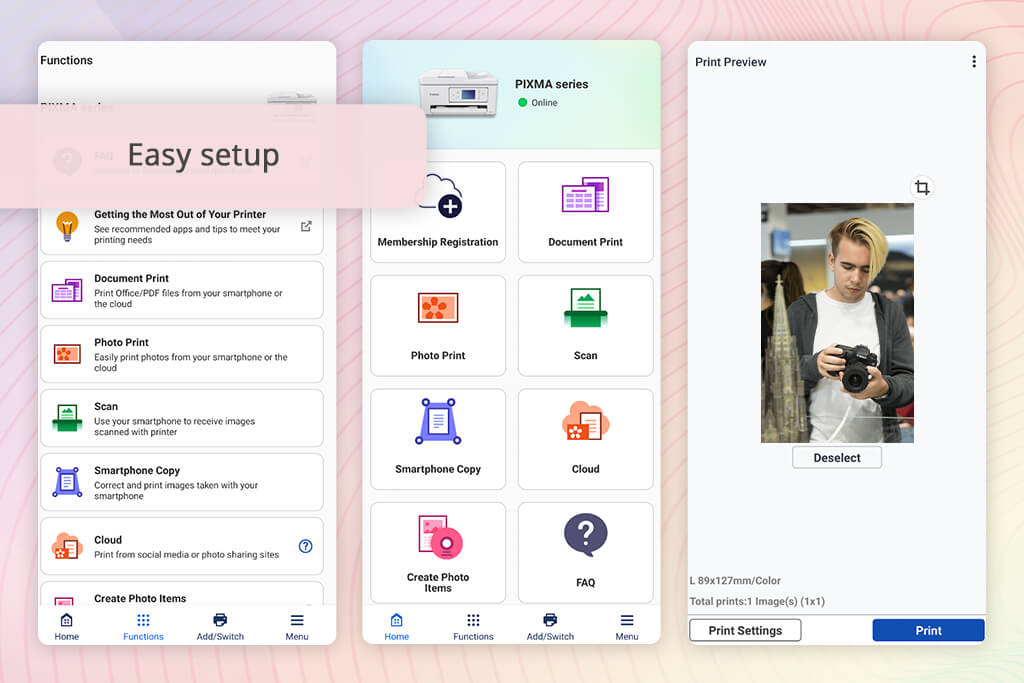Click the L 89x127mm/Color text
1024x683 pixels.
735,580
